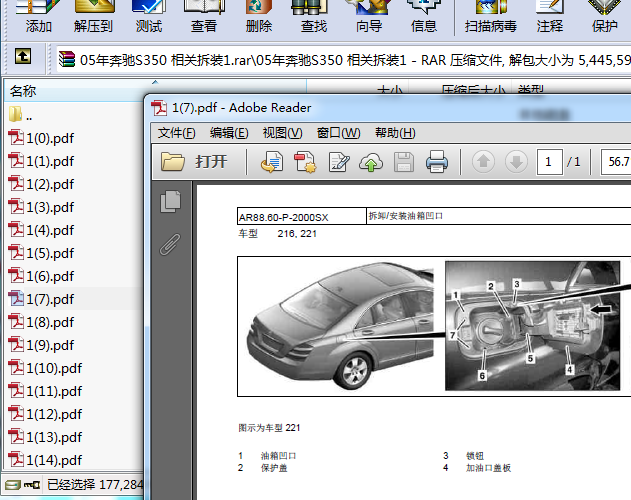Select file 1(10).pdf in WinRAR list
631x500 pixels.
pos(45,368)
